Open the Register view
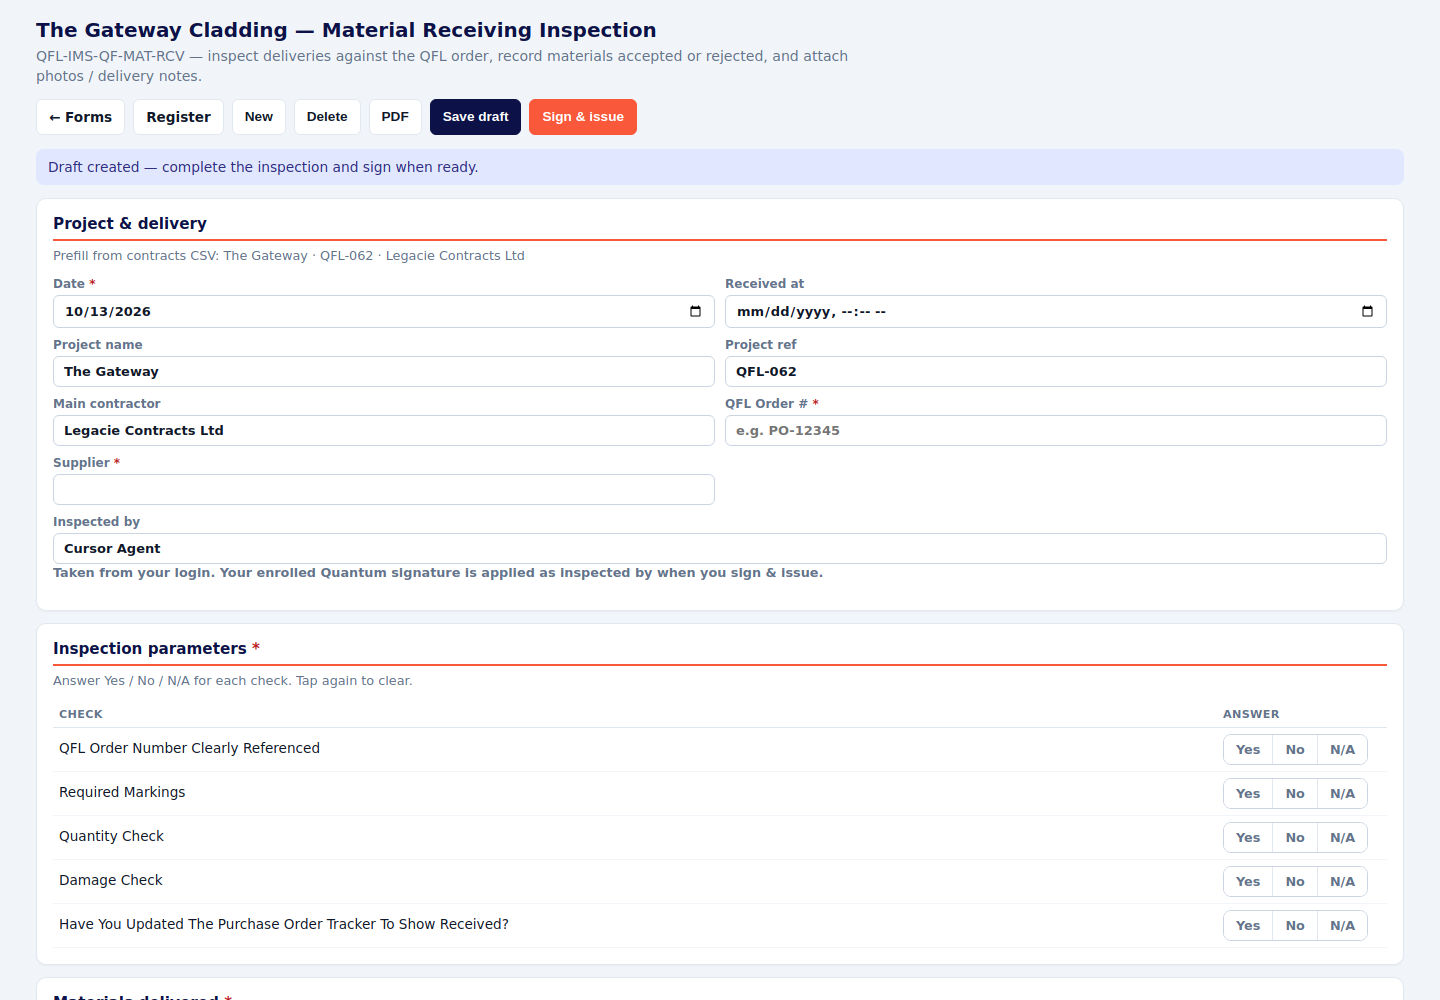The height and width of the screenshot is (1000, 1440). pyautogui.click(x=178, y=117)
